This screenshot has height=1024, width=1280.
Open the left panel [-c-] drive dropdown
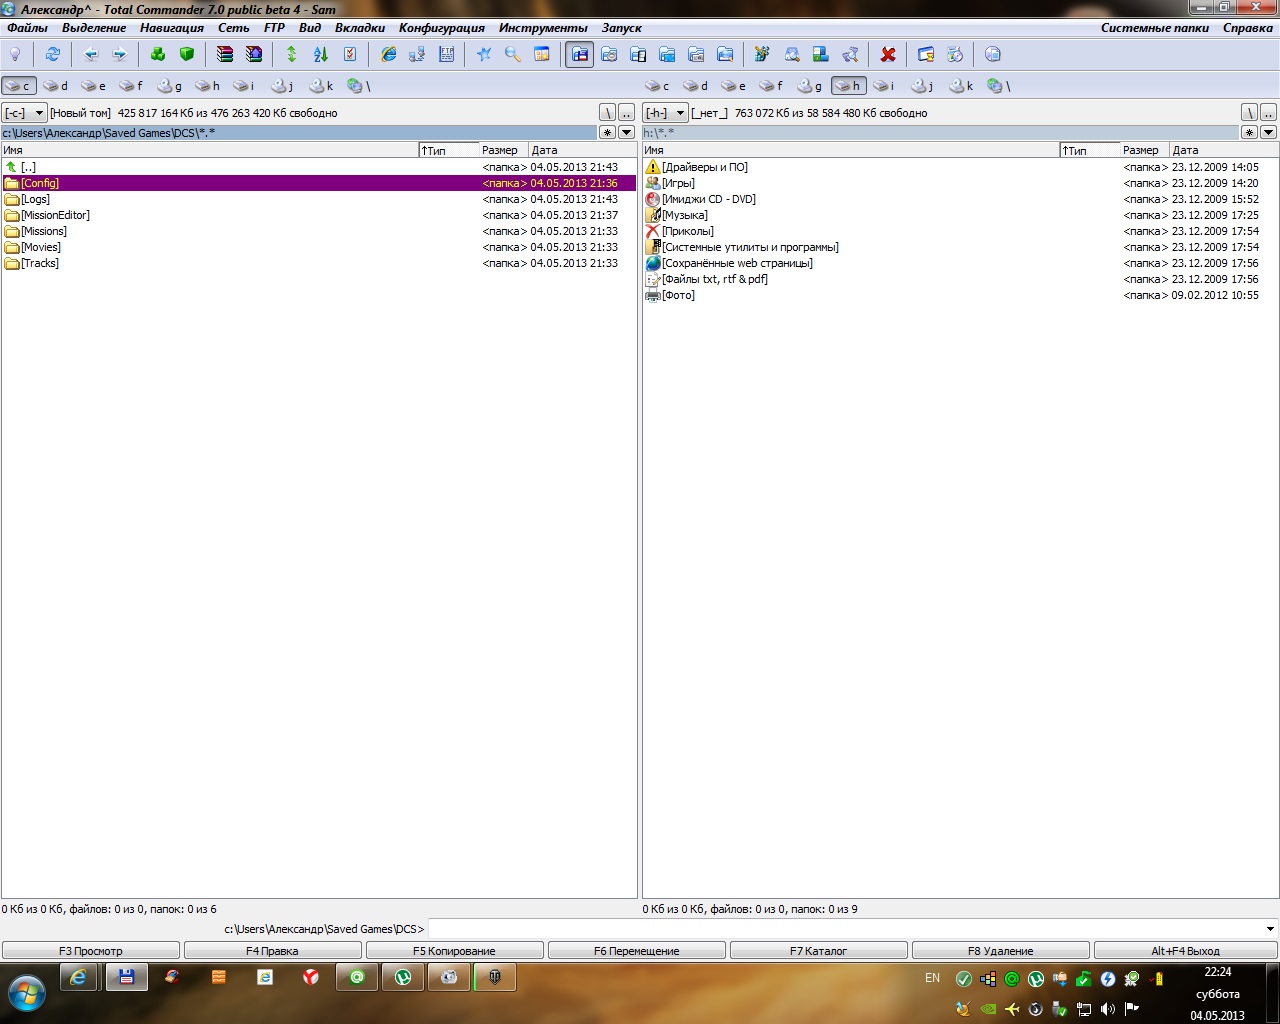pos(24,113)
